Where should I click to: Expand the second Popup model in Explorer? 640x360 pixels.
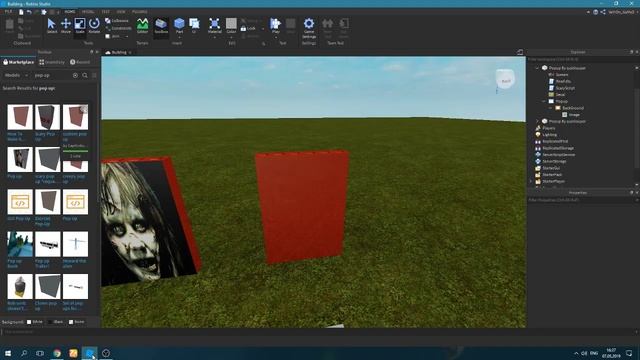click(537, 121)
